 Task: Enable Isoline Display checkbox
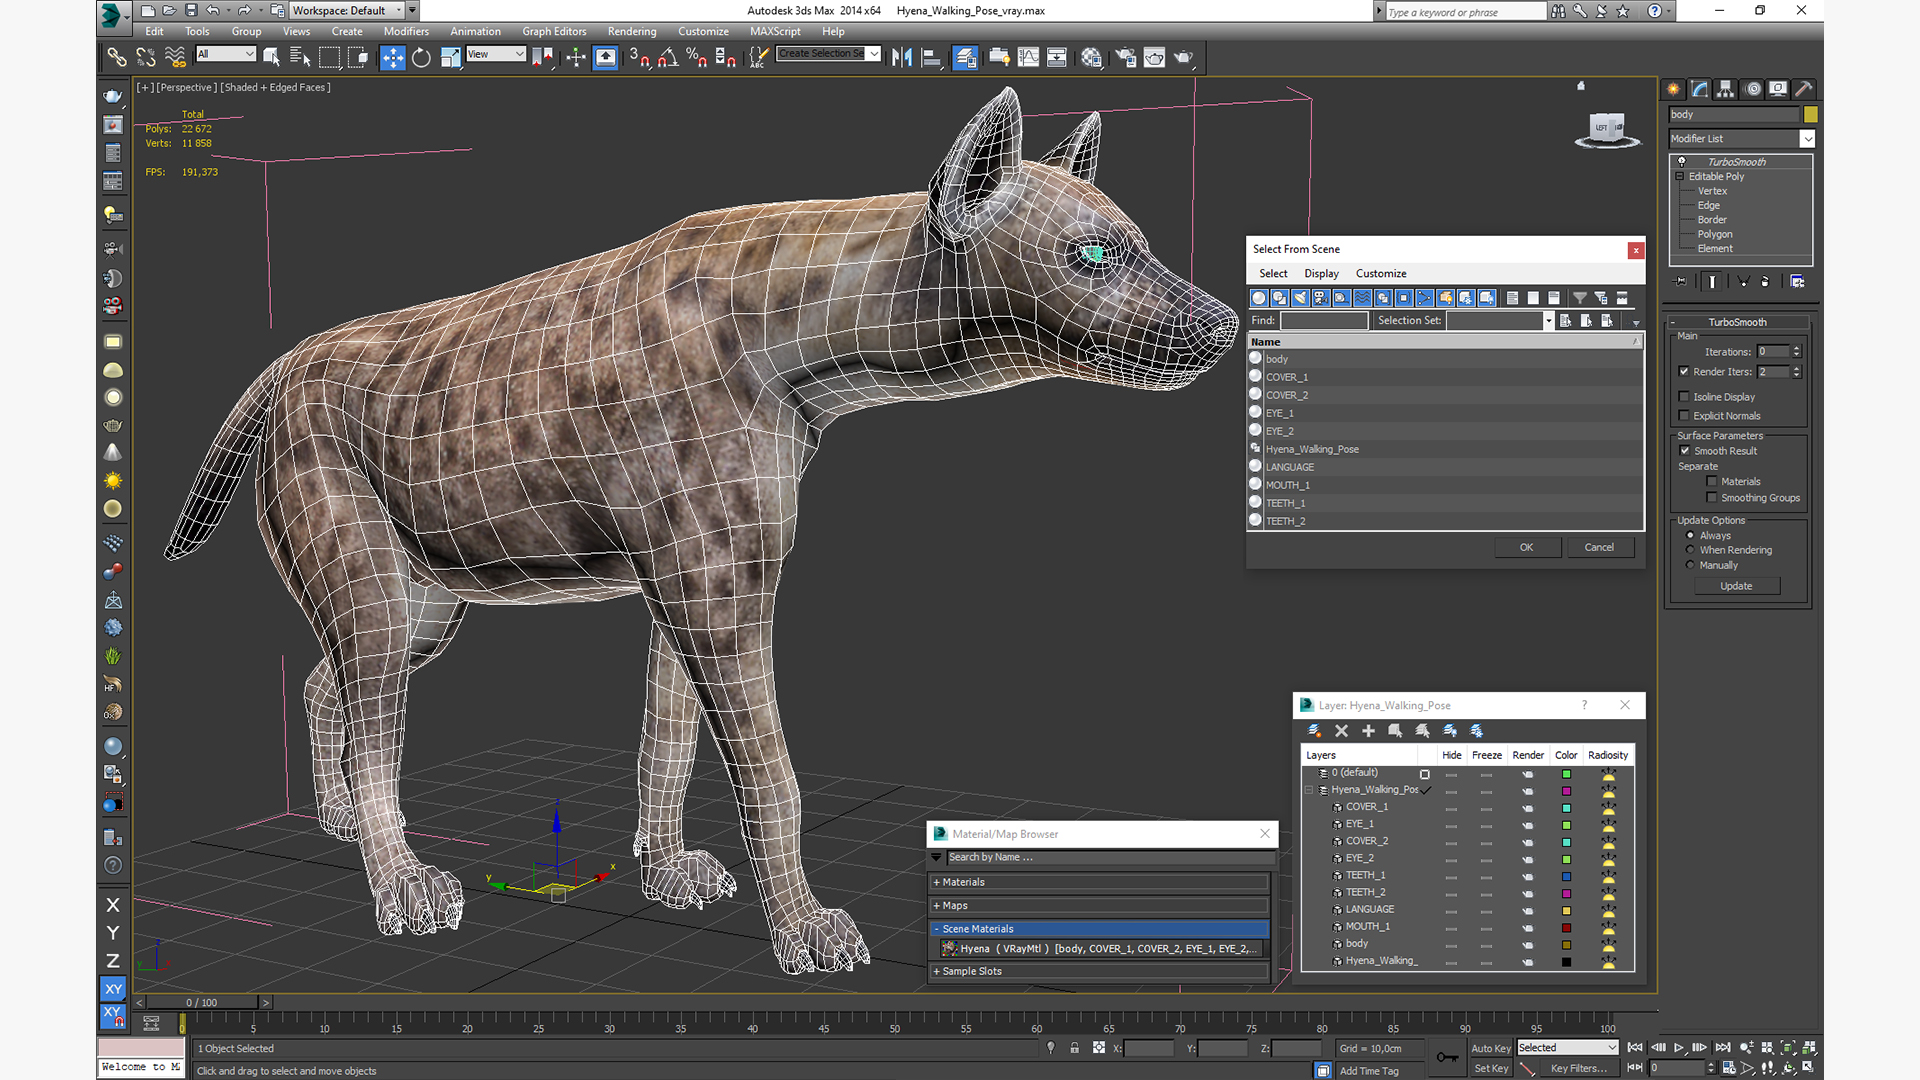coord(1684,397)
